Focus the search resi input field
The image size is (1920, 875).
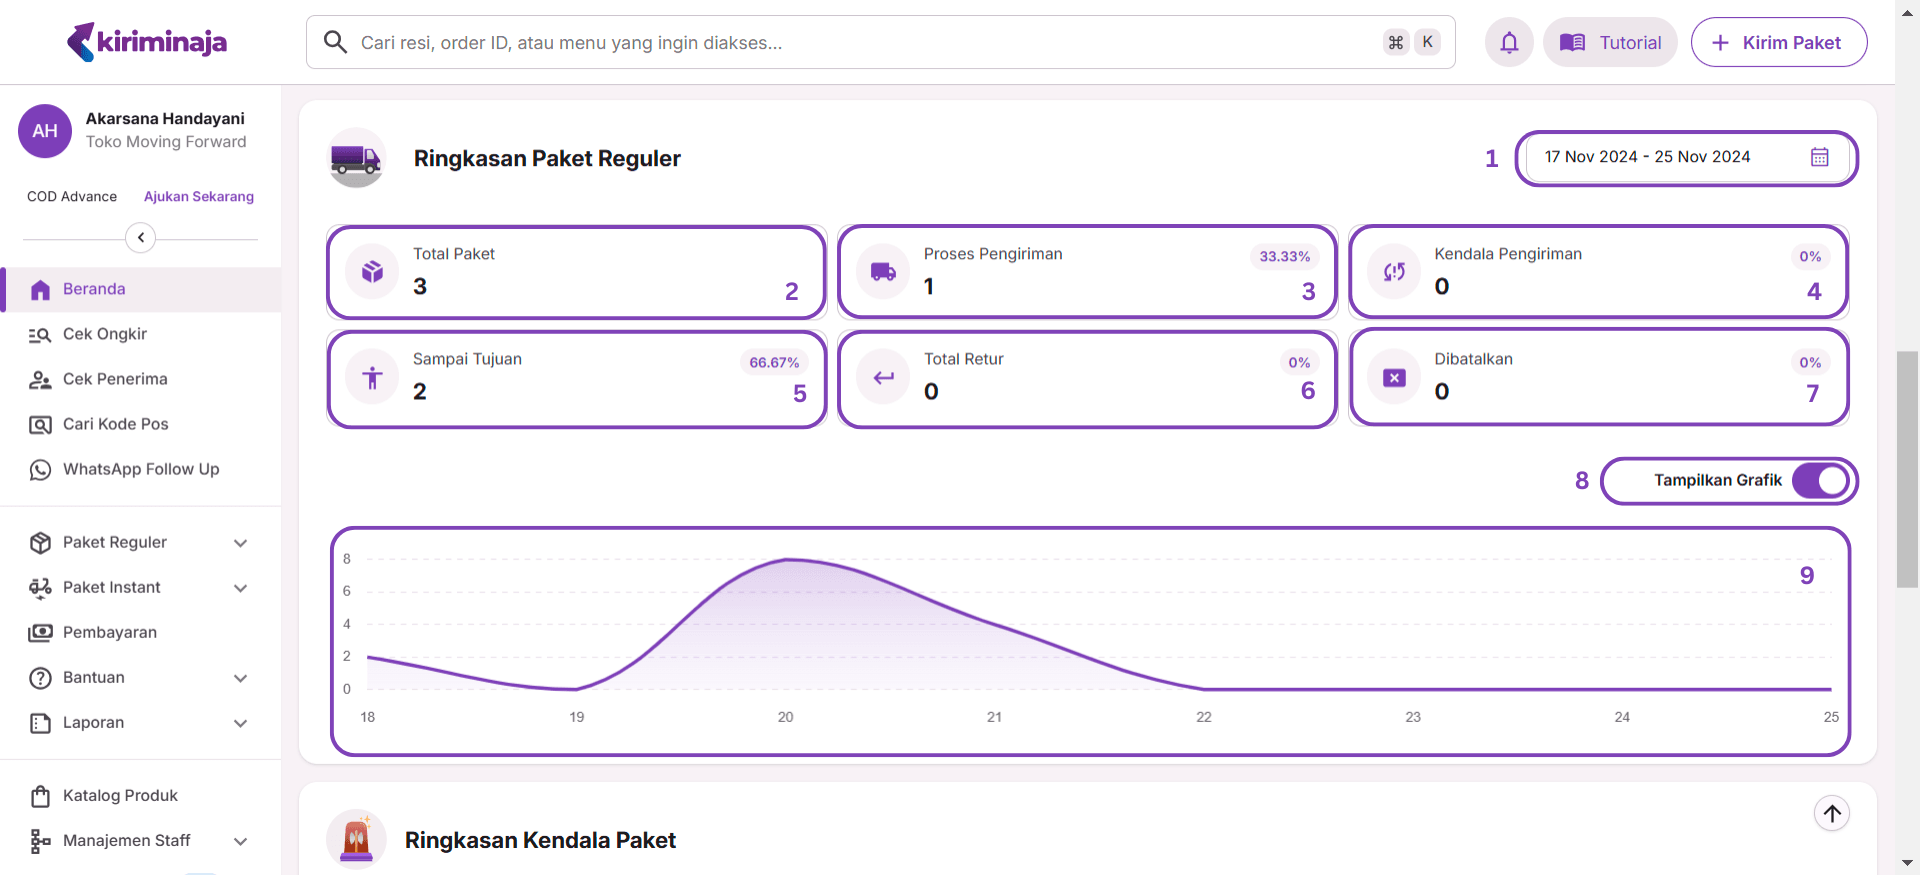pos(860,43)
